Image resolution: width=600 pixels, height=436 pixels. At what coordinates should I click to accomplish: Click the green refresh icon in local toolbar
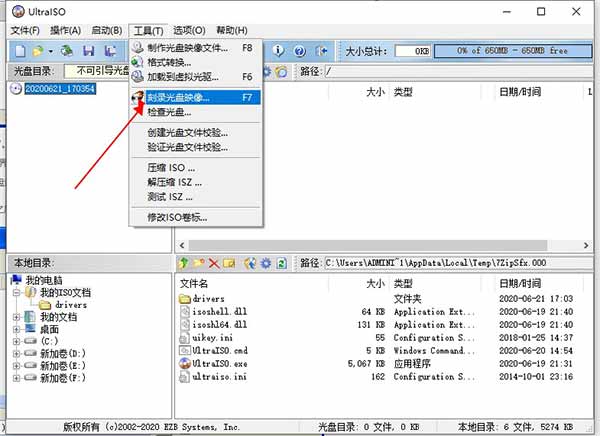point(281,263)
